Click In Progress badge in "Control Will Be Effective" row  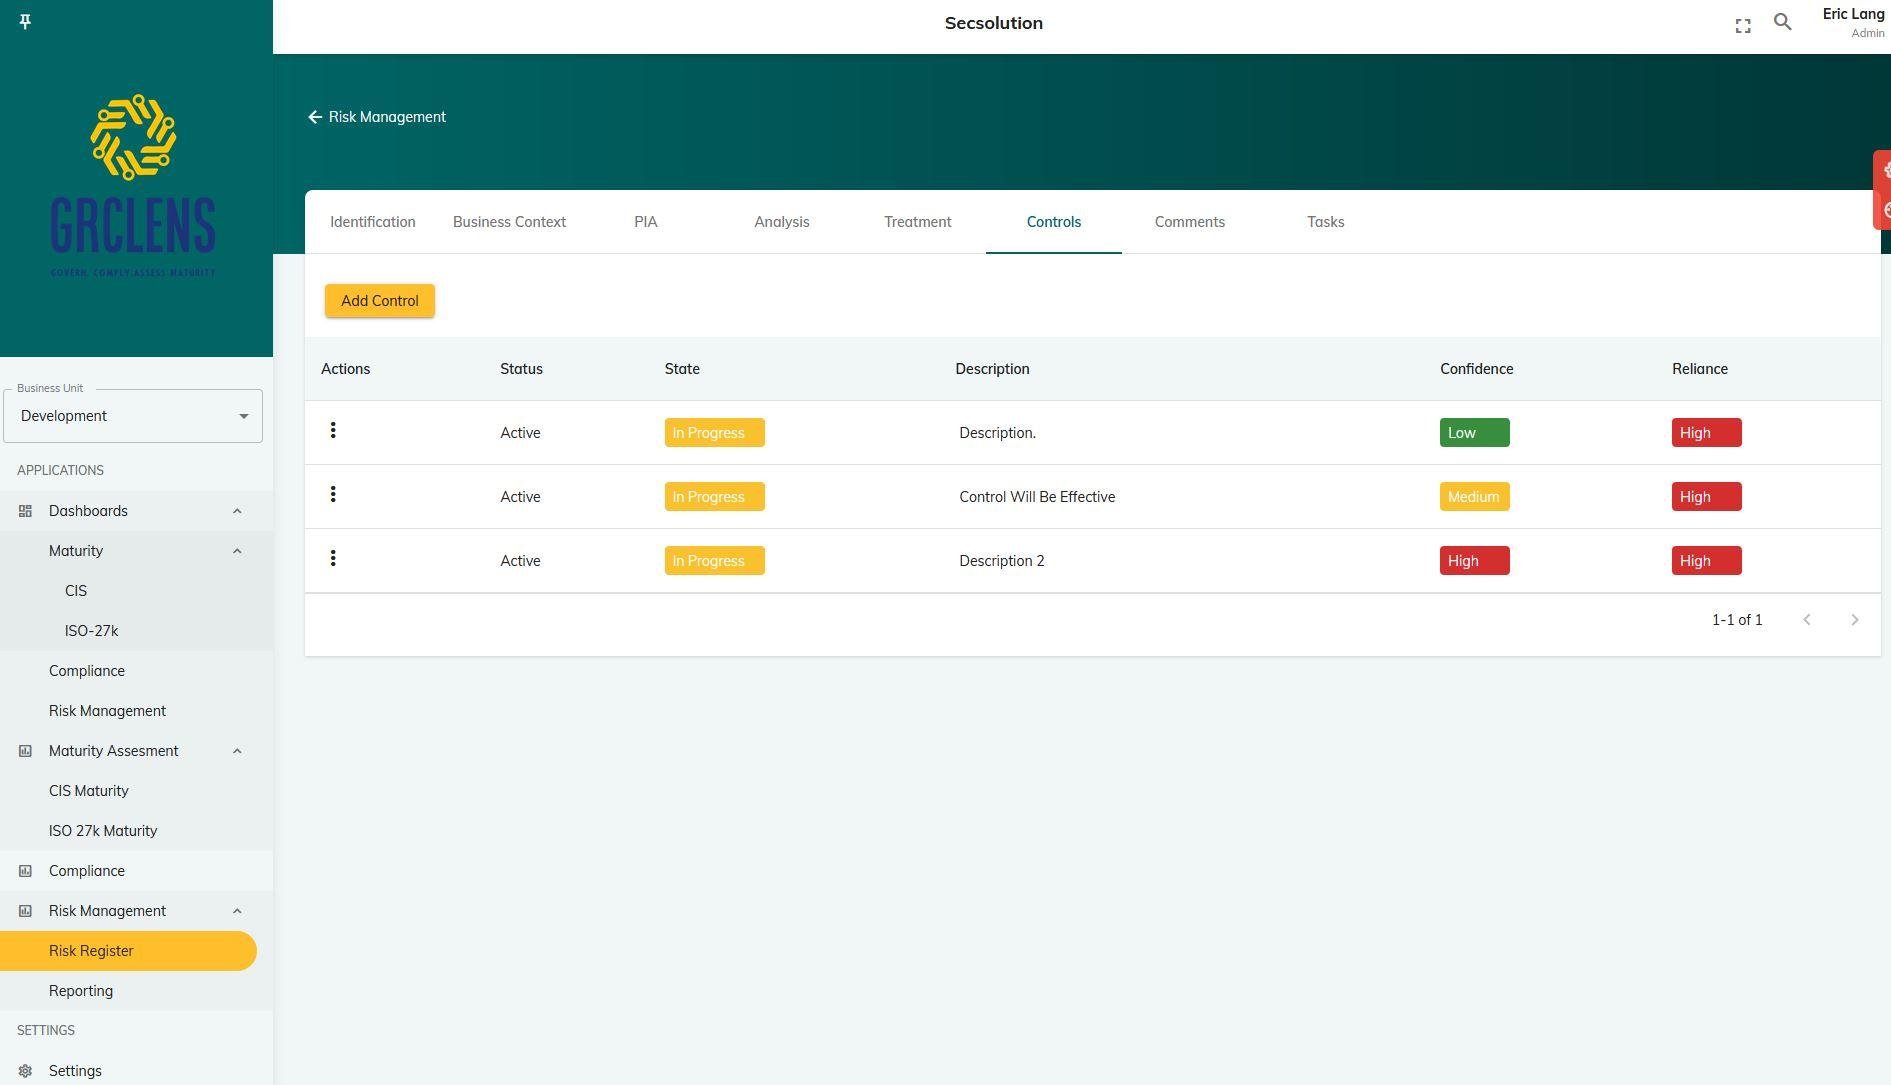715,497
